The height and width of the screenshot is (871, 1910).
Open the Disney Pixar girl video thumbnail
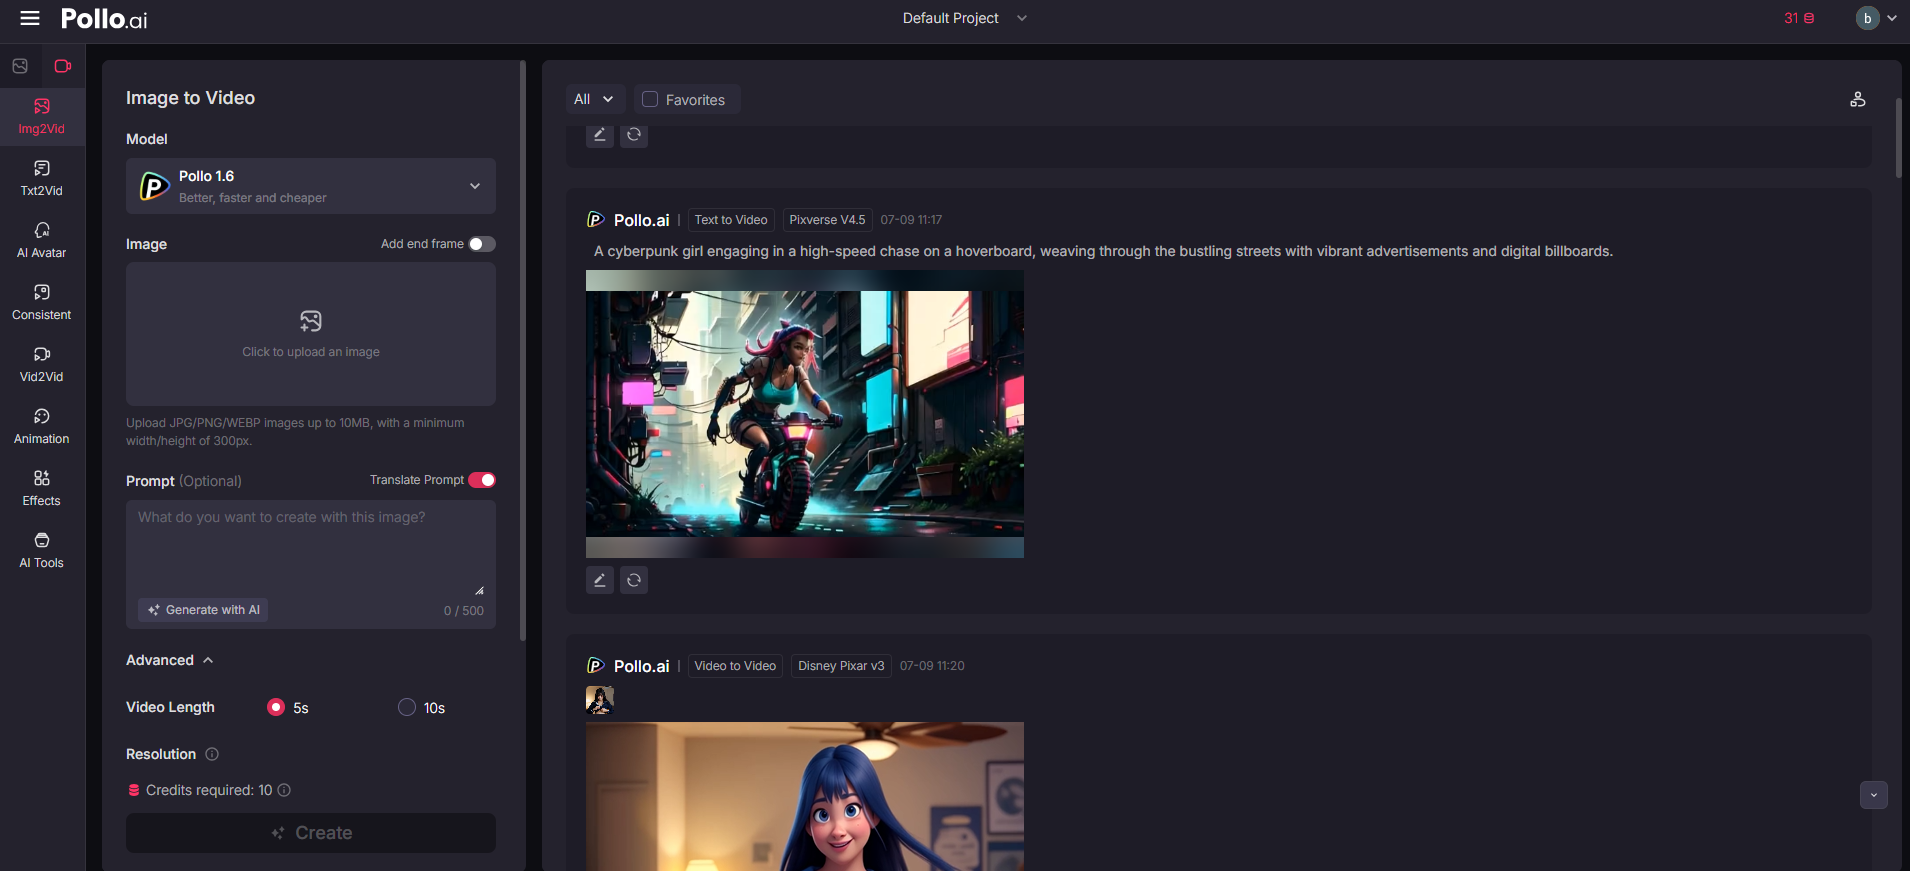[805, 796]
